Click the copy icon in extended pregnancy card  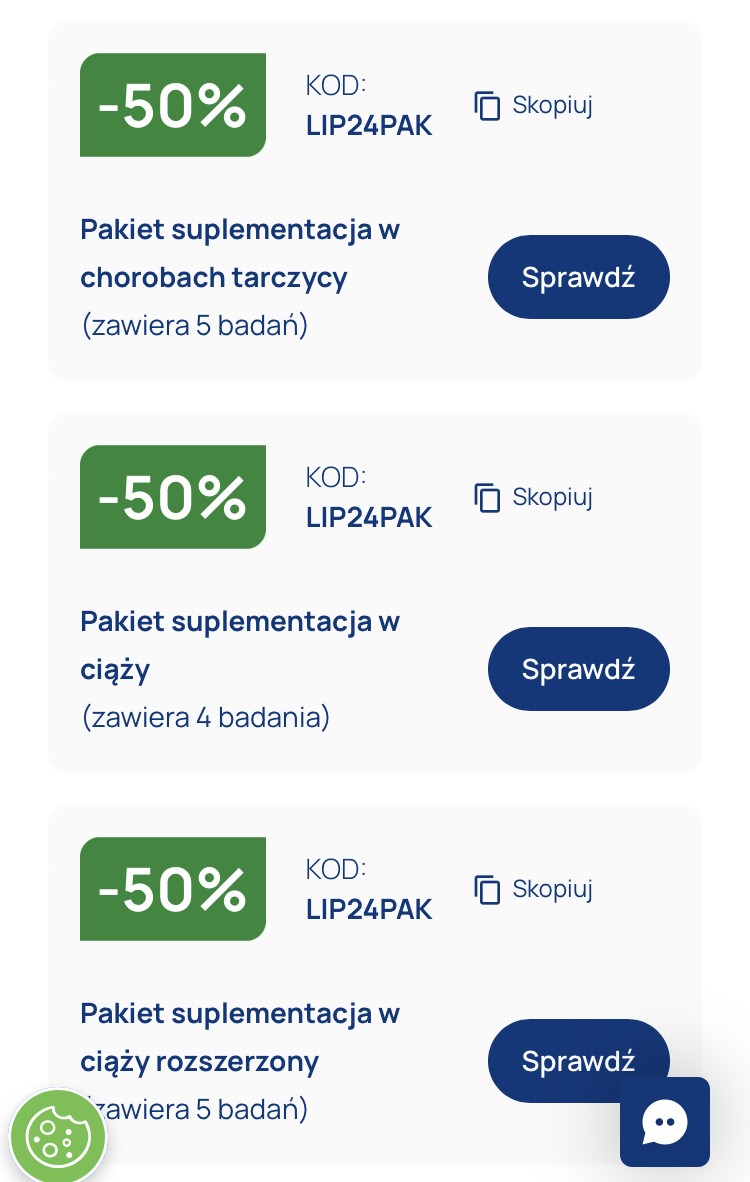point(487,890)
